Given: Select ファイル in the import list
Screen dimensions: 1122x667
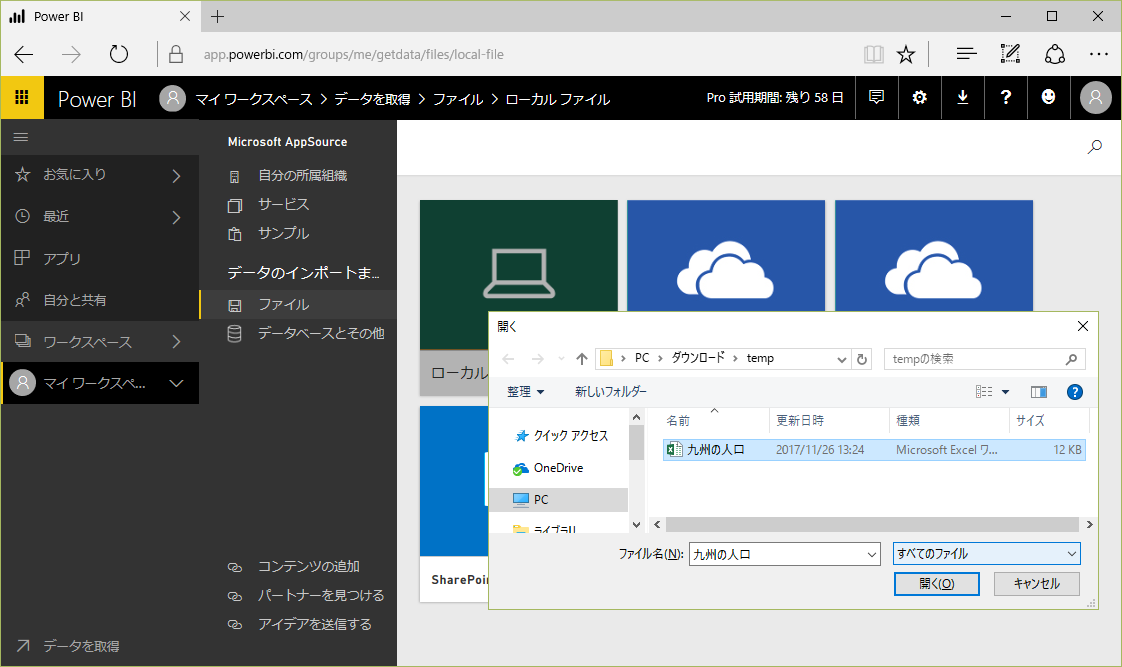Looking at the screenshot, I should tap(298, 304).
